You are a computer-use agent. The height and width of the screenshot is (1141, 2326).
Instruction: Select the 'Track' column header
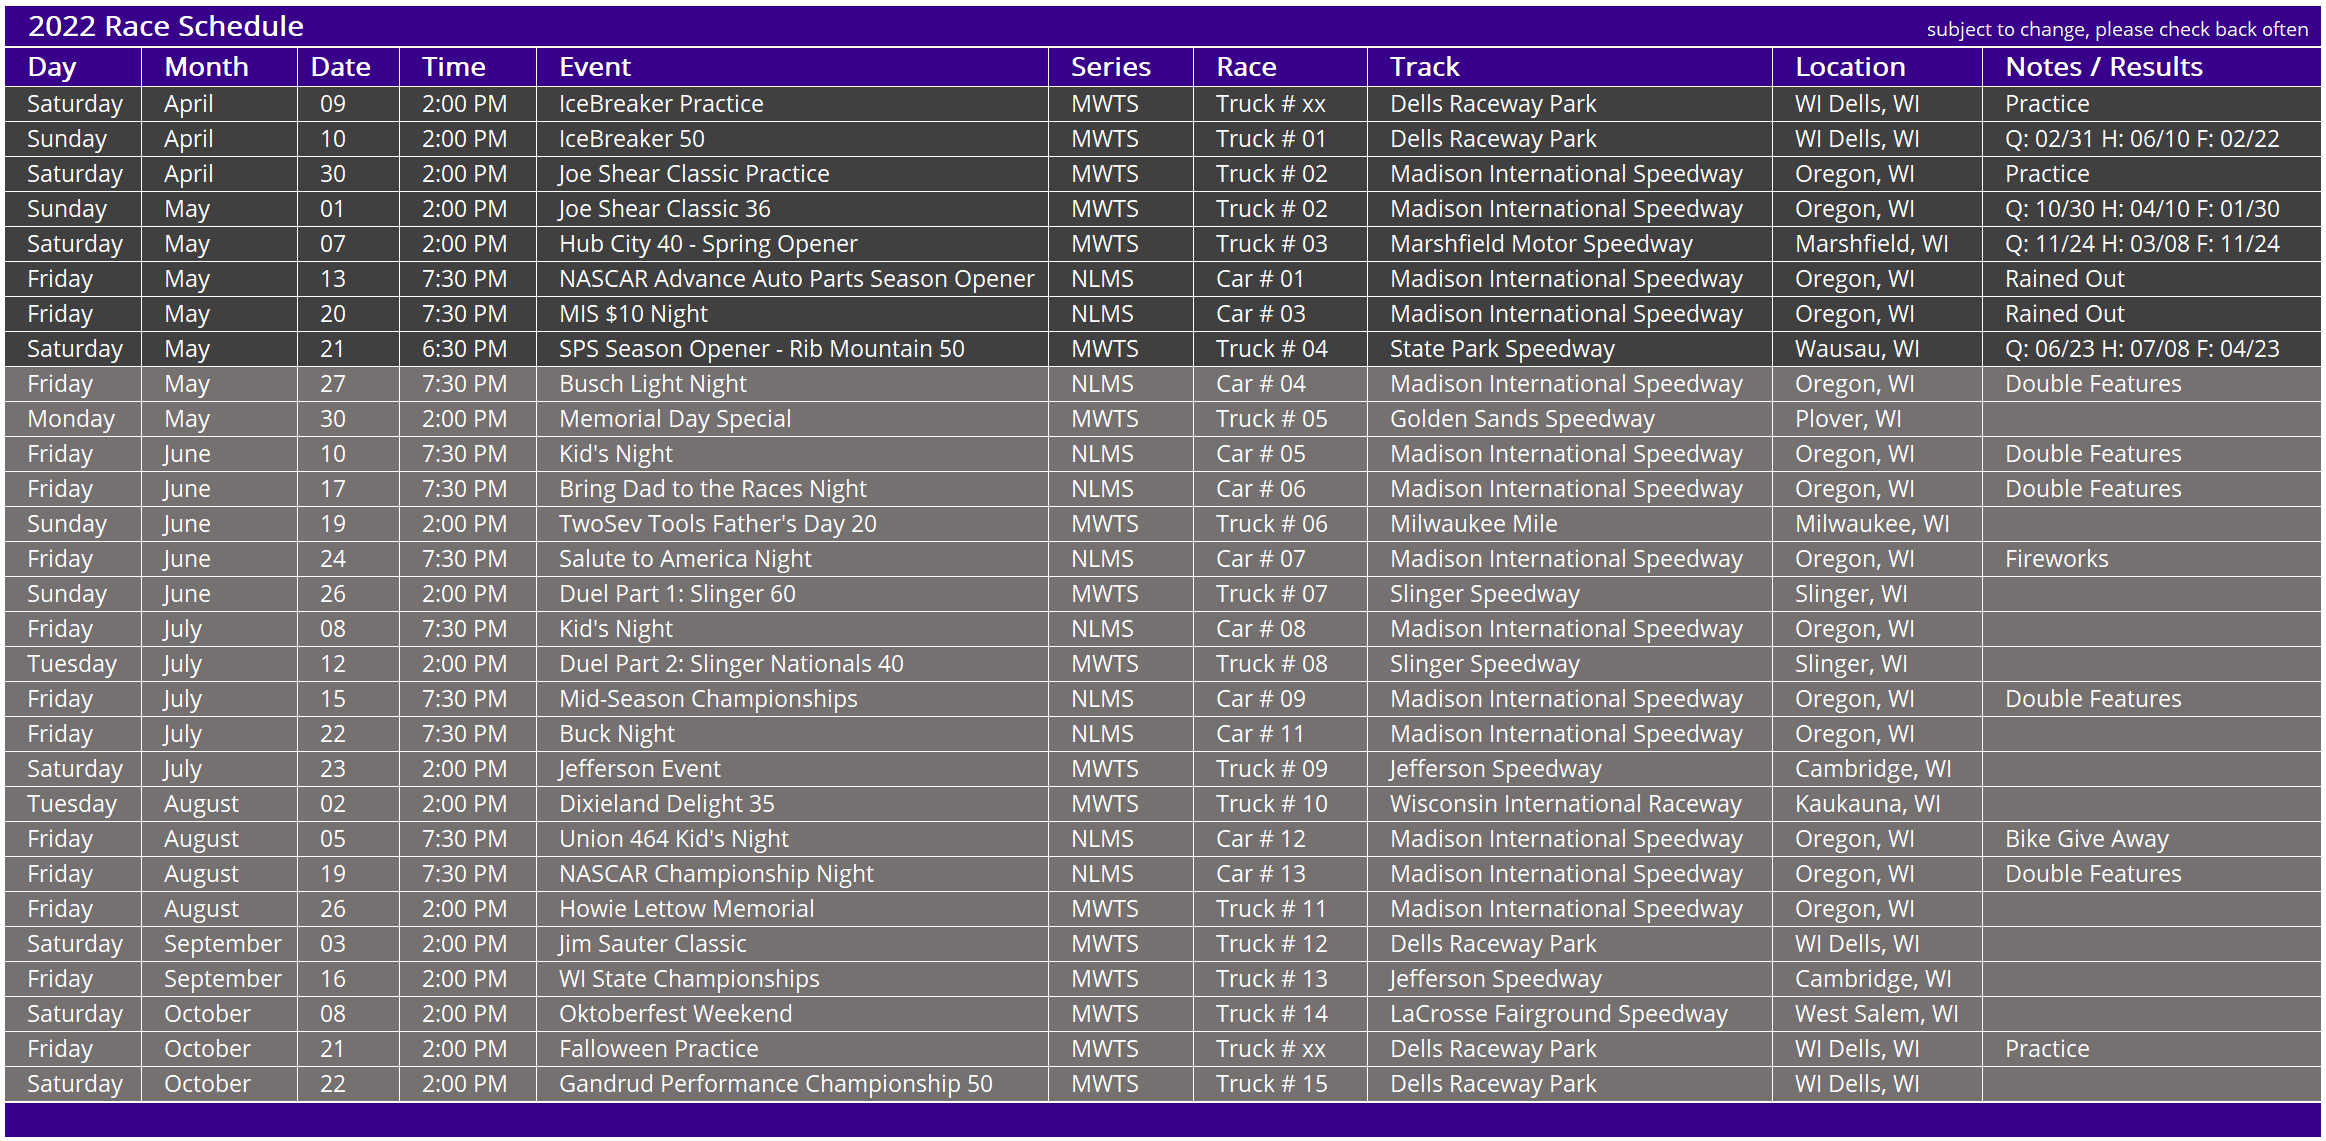point(1425,67)
